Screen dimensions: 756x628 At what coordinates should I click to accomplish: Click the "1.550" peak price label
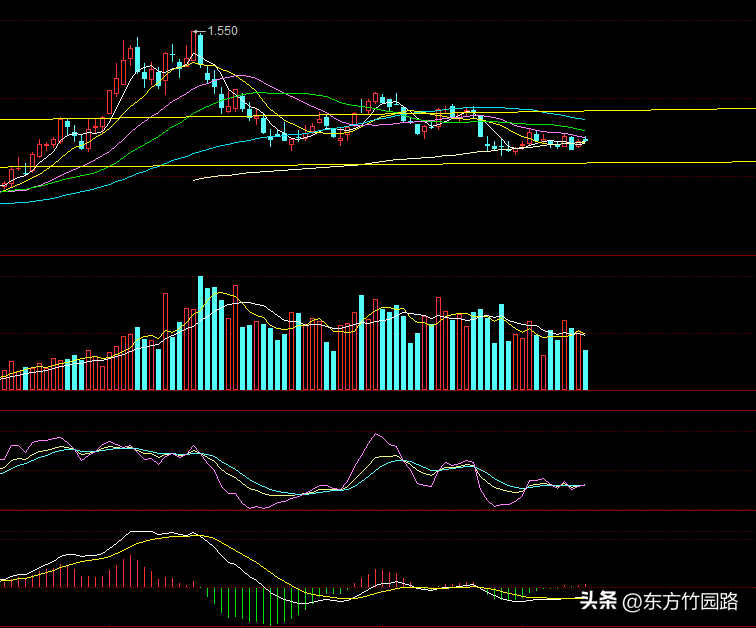point(222,31)
